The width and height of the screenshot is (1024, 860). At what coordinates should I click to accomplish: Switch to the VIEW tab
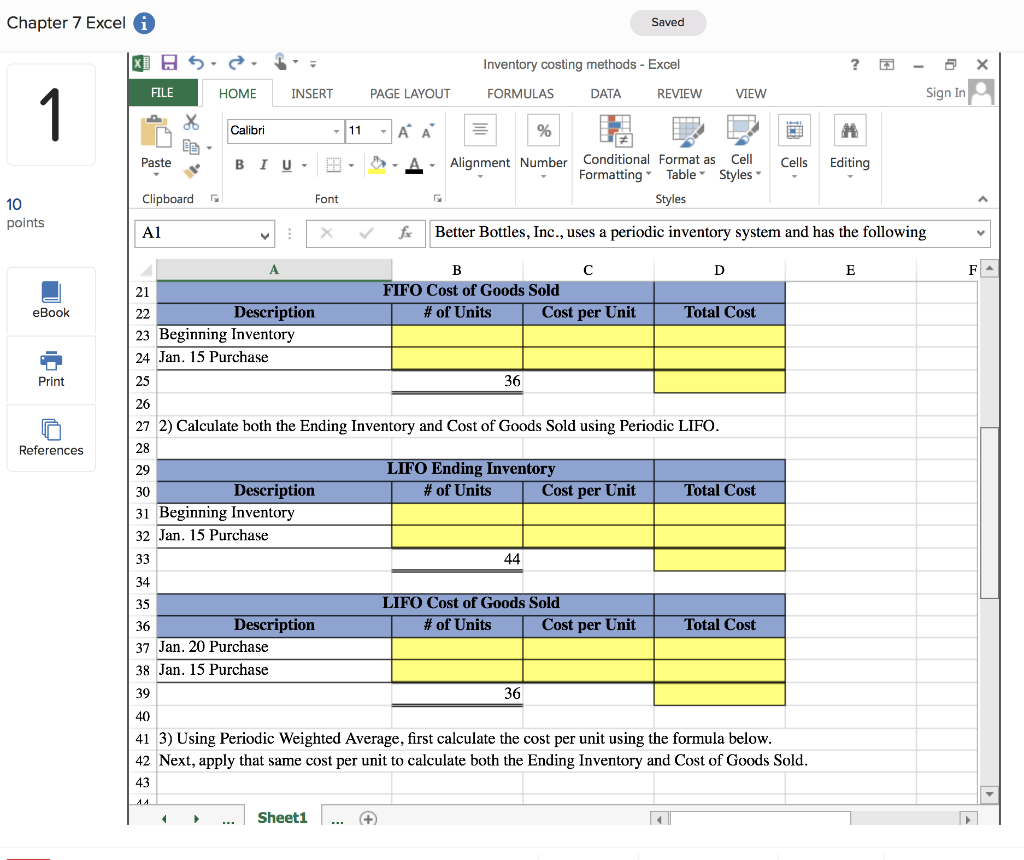pyautogui.click(x=750, y=93)
